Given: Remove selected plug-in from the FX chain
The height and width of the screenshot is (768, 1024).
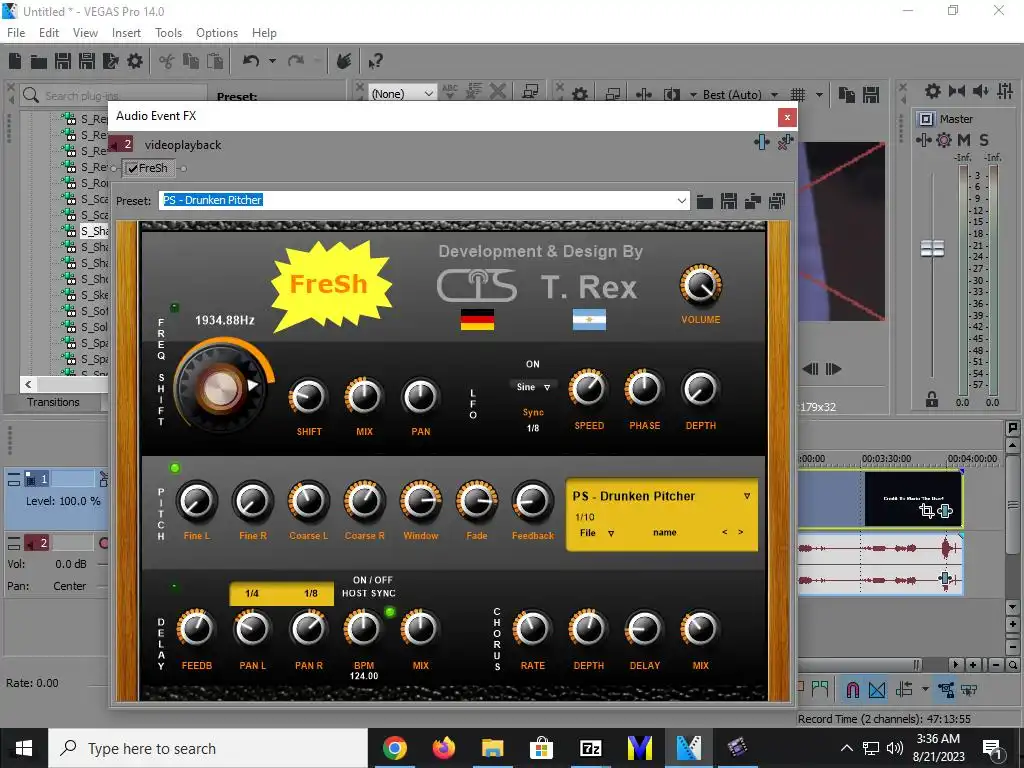Looking at the screenshot, I should [784, 142].
